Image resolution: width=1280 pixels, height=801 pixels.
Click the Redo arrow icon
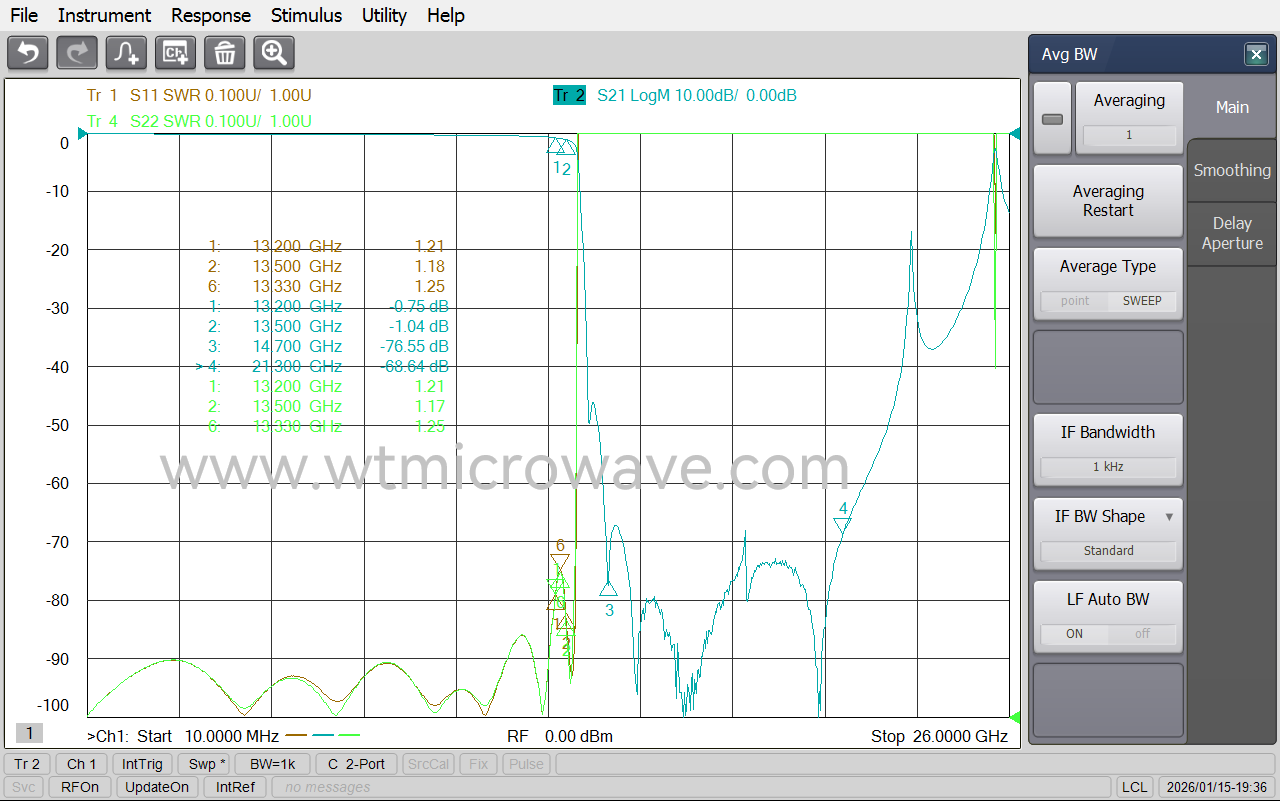point(77,53)
